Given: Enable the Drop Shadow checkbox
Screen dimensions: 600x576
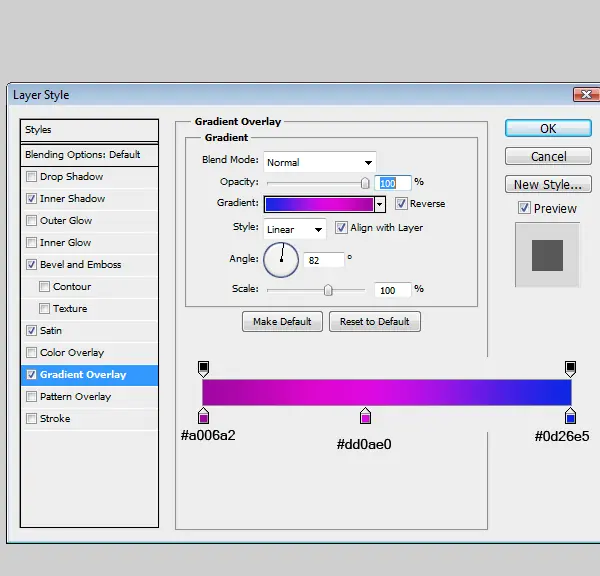Looking at the screenshot, I should (31, 176).
